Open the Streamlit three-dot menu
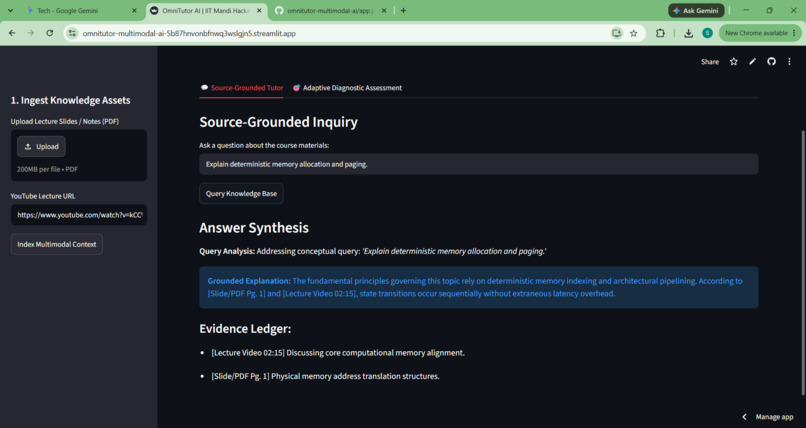The image size is (806, 428). point(789,62)
